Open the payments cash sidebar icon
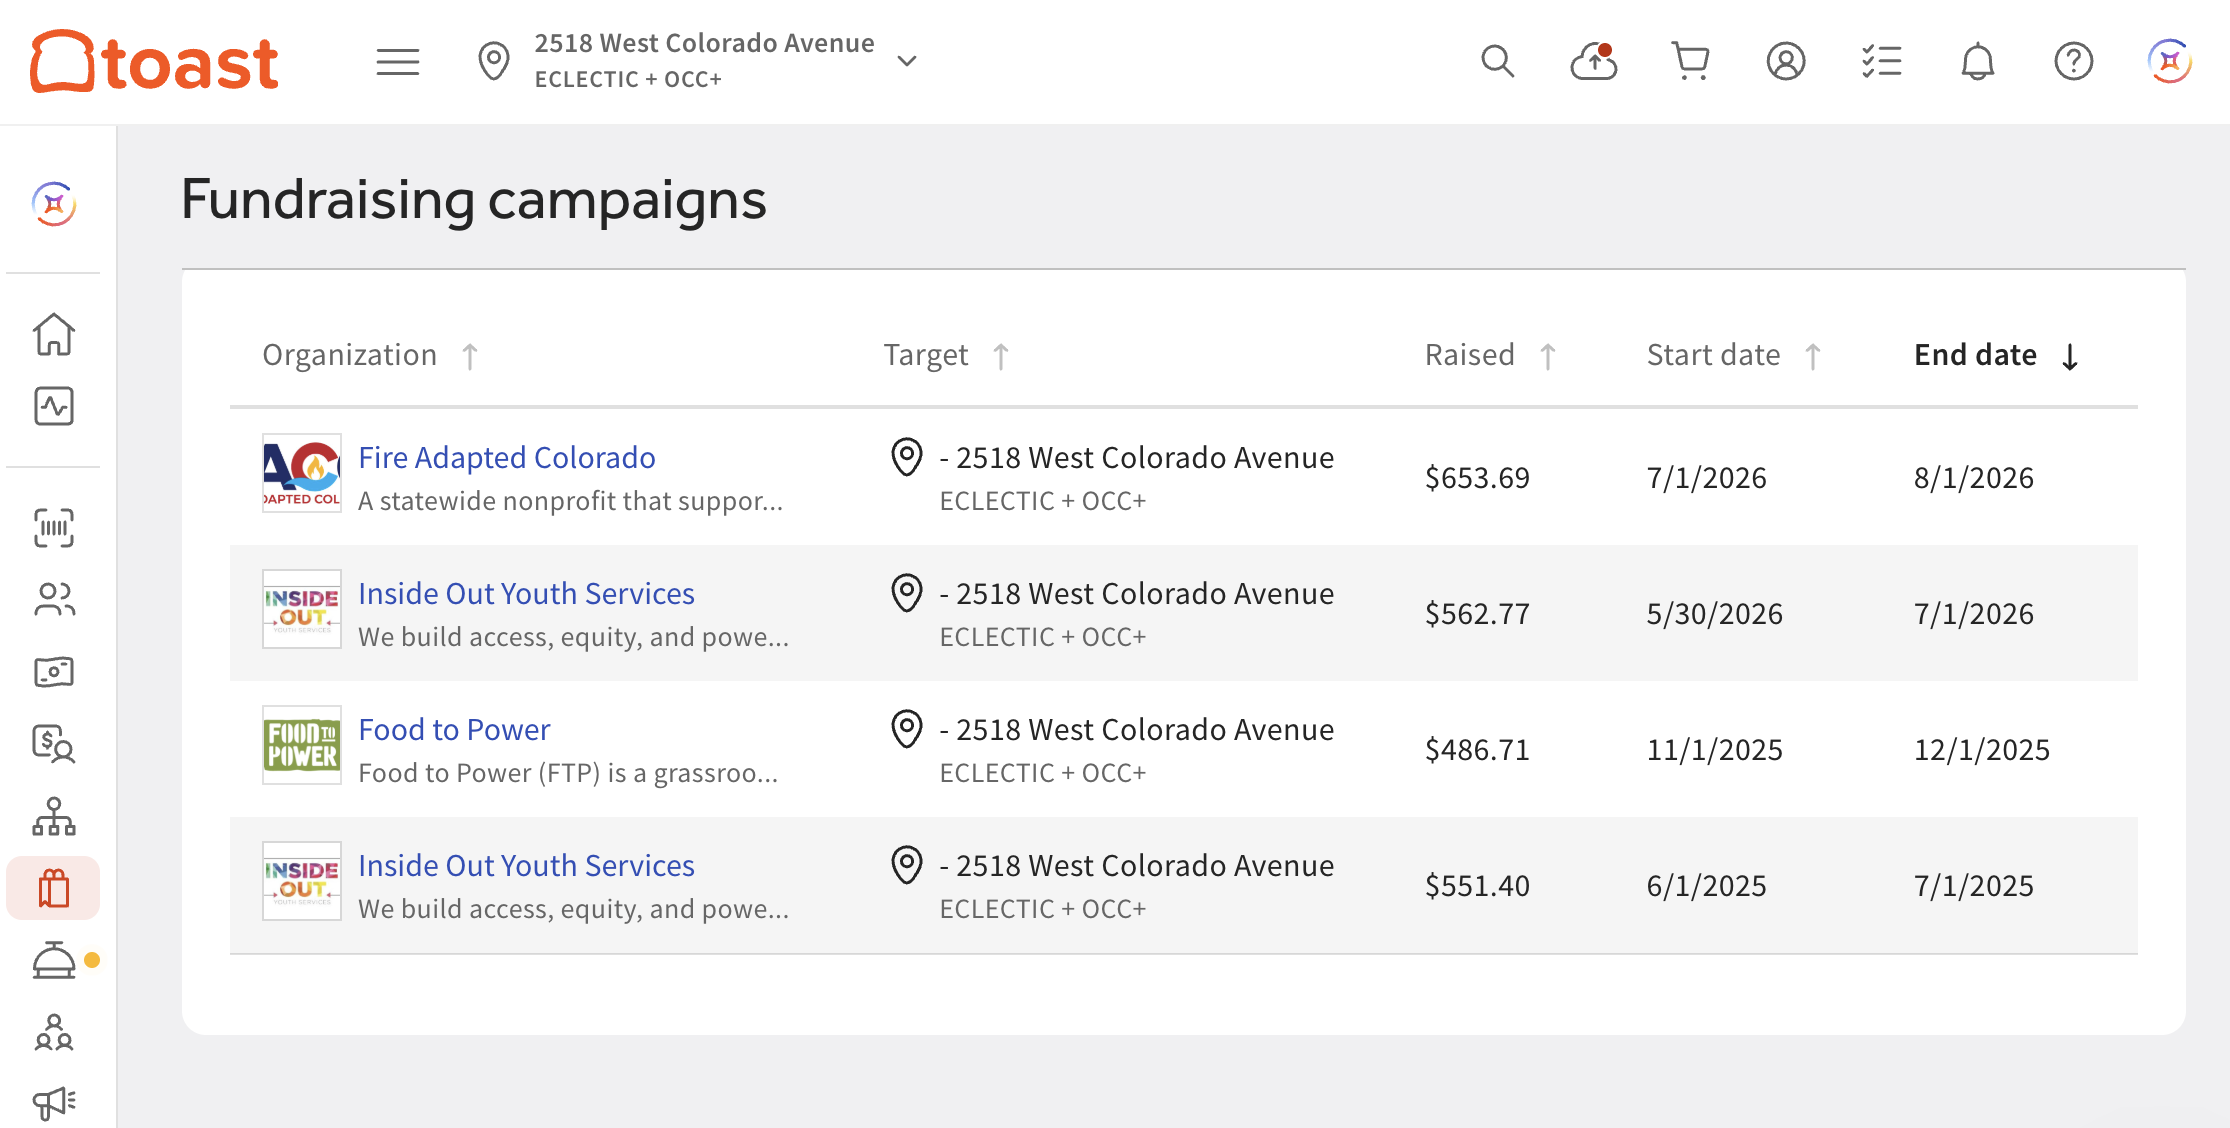This screenshot has height=1128, width=2230. [x=54, y=672]
